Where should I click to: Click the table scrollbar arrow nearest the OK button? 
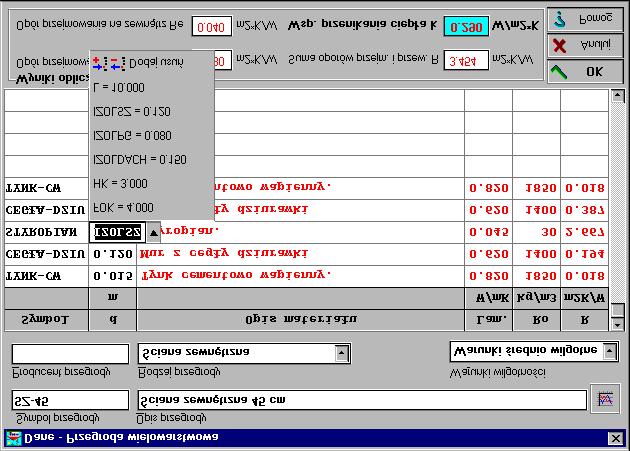618,96
